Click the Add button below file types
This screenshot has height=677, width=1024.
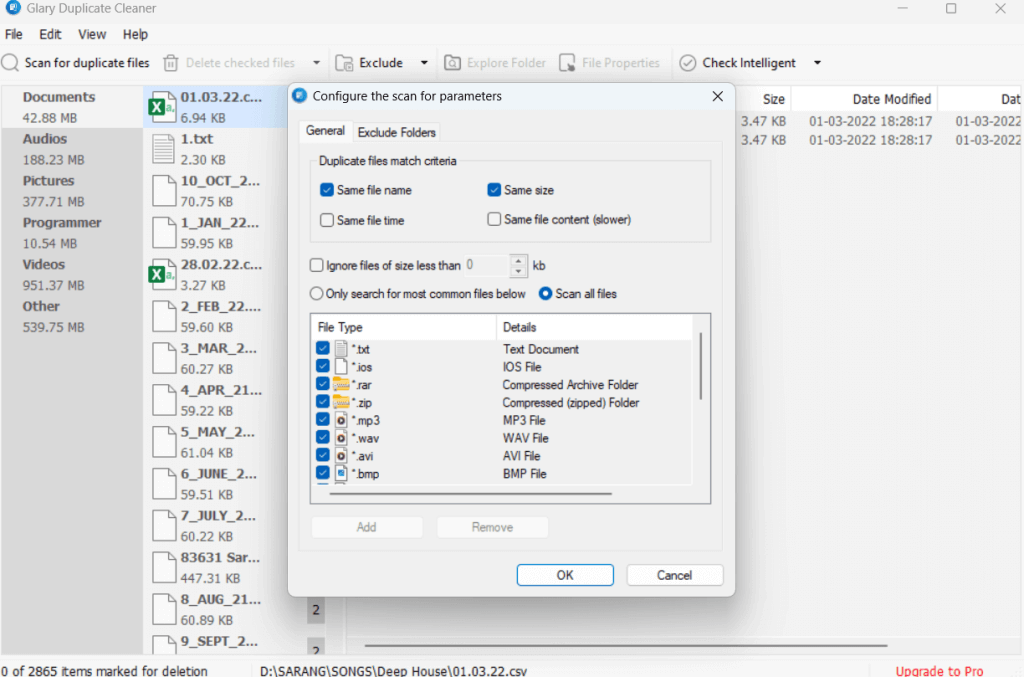click(x=366, y=527)
